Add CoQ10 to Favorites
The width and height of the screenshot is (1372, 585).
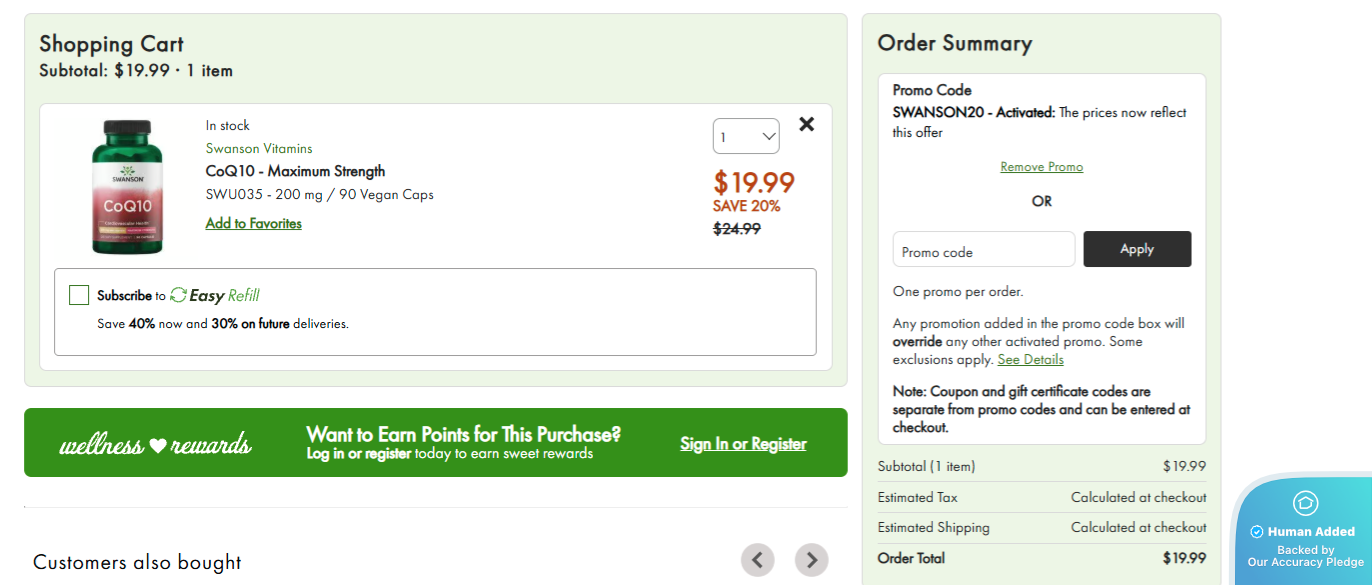click(x=253, y=223)
